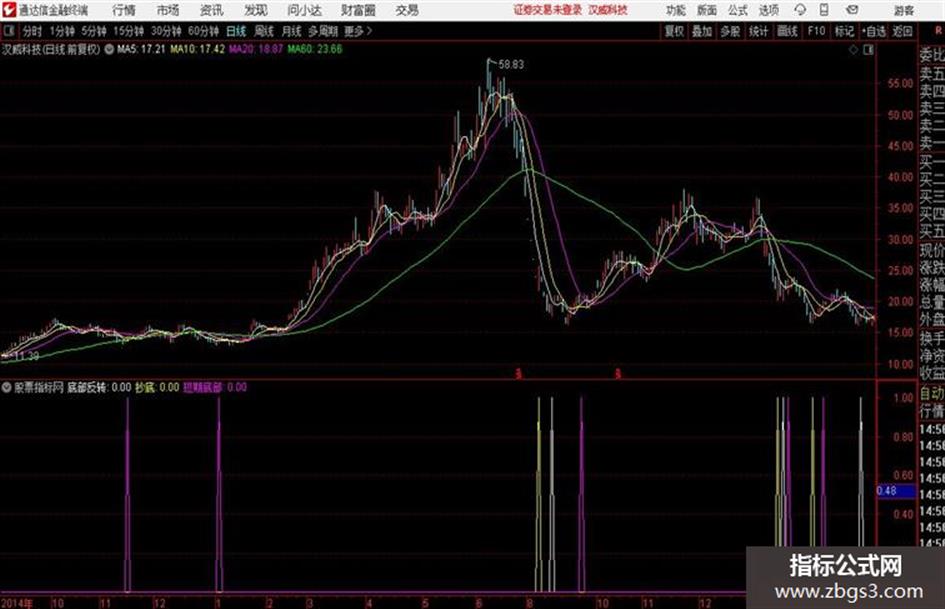Switch to the 1分钟 period tab
This screenshot has width=945, height=609.
pos(62,31)
